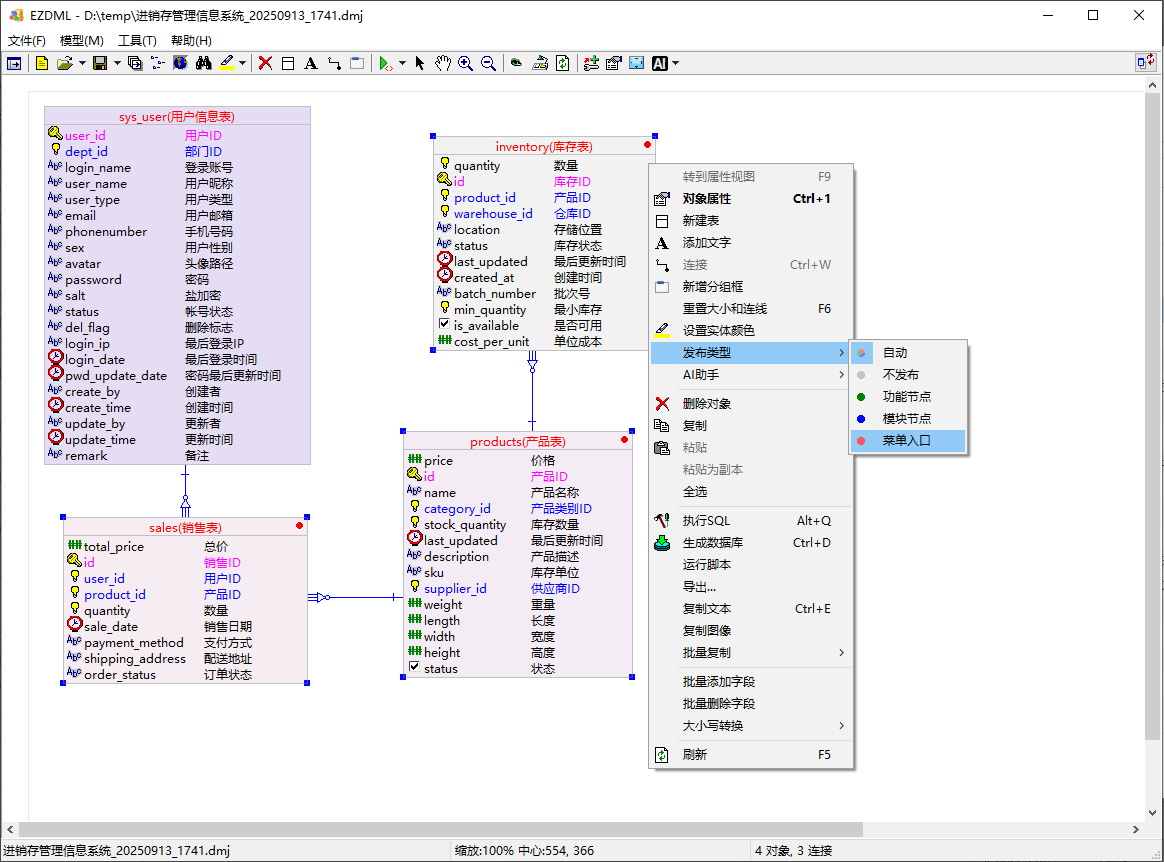Click 设置实体颜色 color option

pyautogui.click(x=718, y=330)
